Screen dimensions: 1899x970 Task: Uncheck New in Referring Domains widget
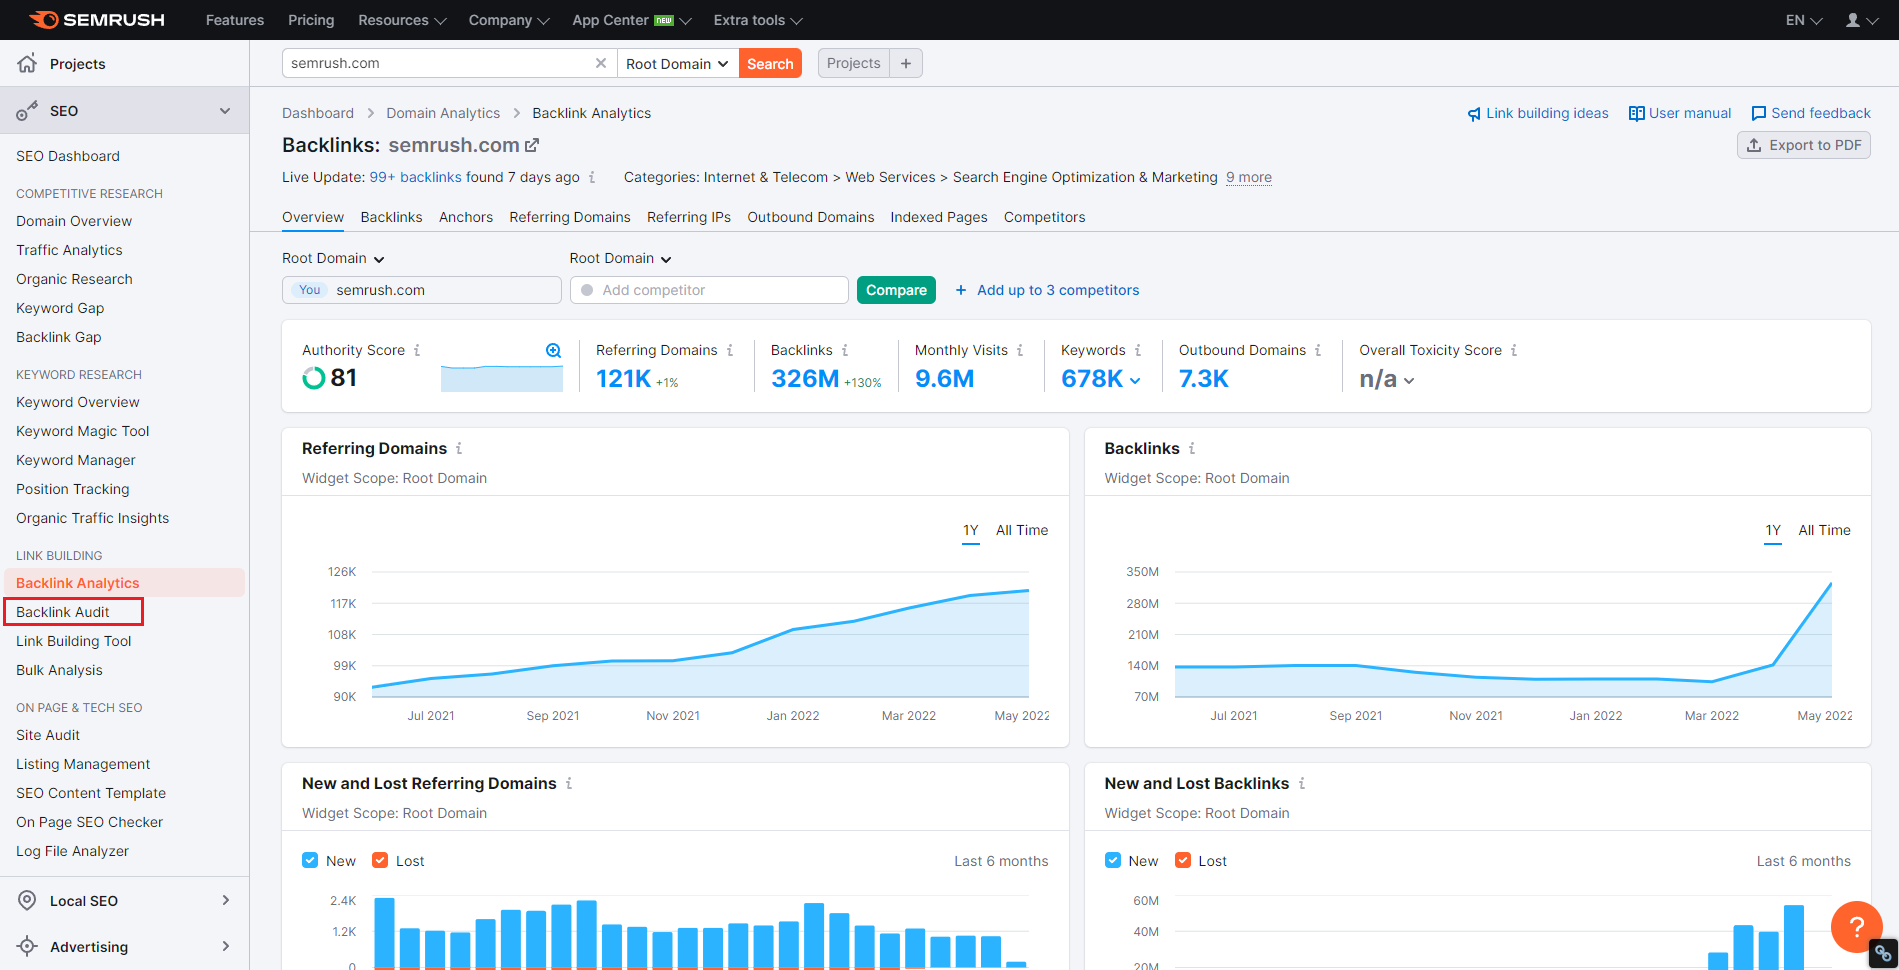[310, 860]
